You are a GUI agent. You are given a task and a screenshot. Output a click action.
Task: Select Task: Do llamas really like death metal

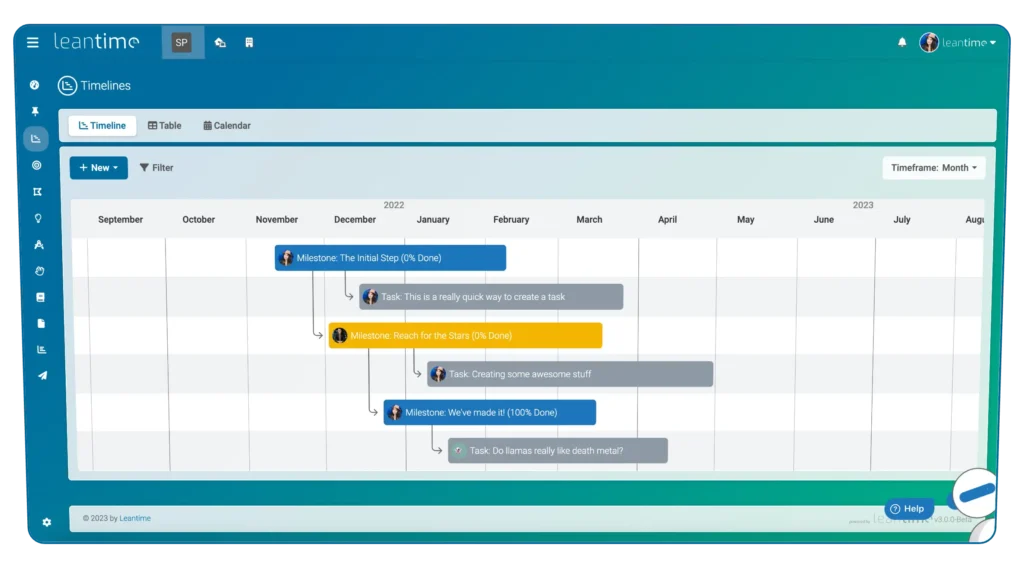[558, 451]
